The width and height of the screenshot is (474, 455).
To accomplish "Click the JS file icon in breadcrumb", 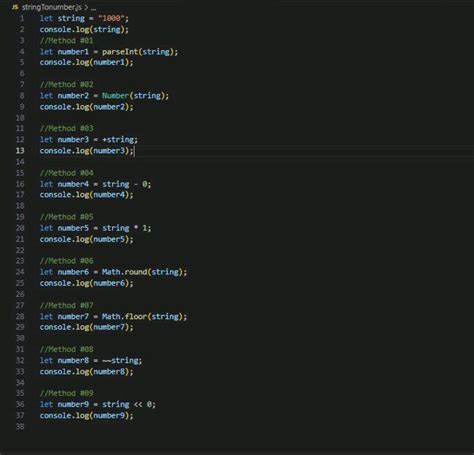I will point(15,7).
